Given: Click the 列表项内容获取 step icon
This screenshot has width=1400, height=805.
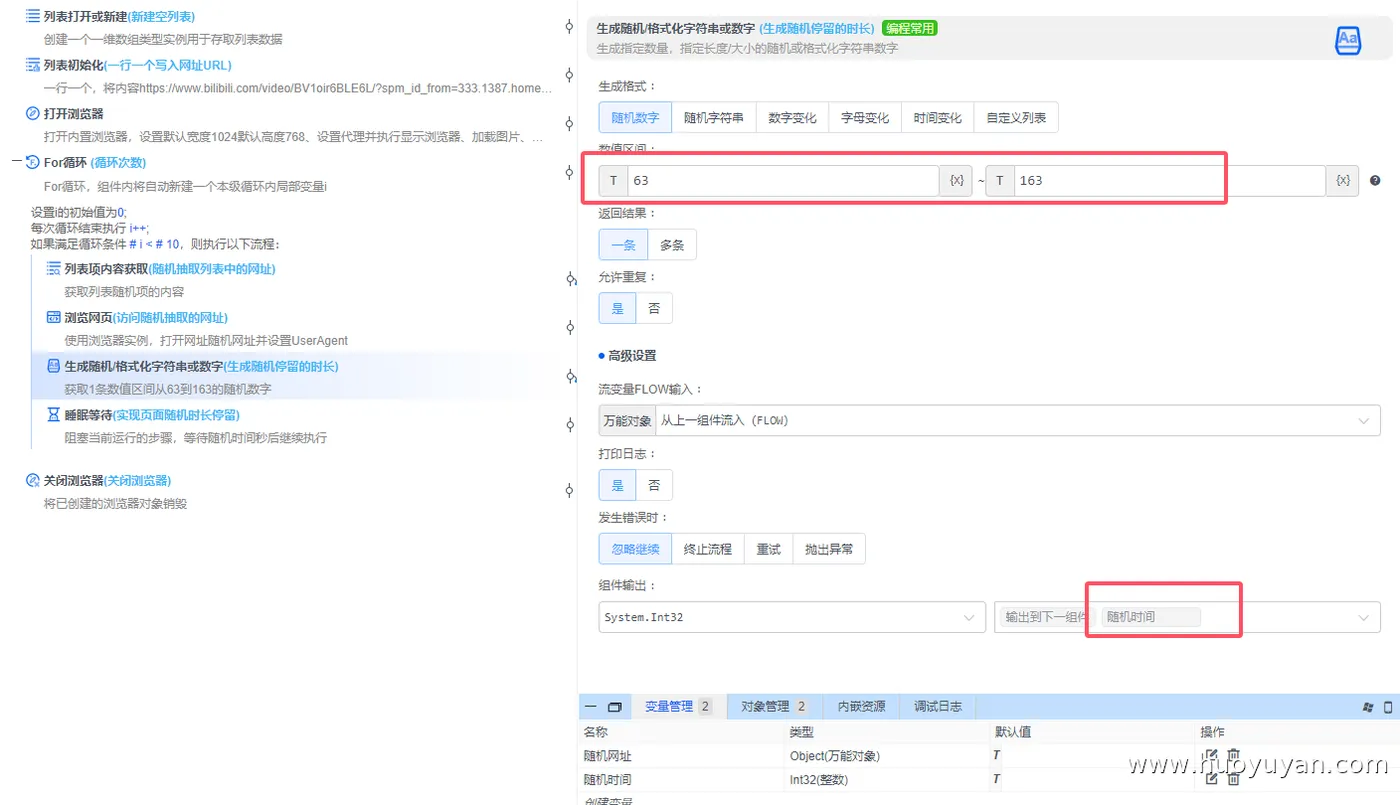Looking at the screenshot, I should (54, 268).
